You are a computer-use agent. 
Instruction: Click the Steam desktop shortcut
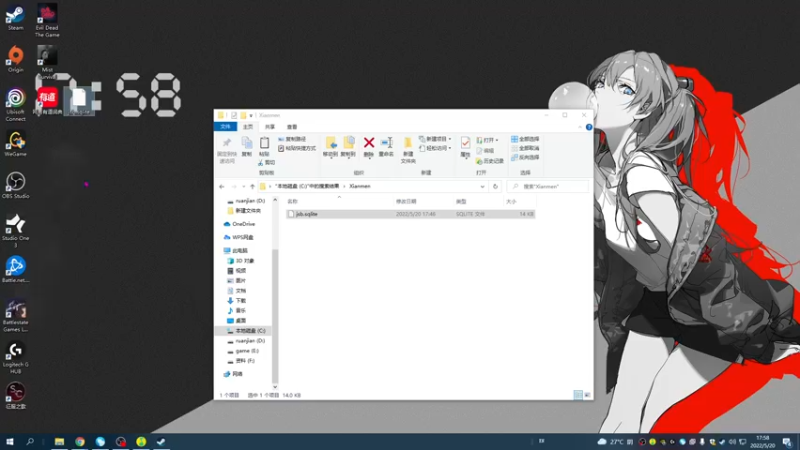(x=15, y=17)
